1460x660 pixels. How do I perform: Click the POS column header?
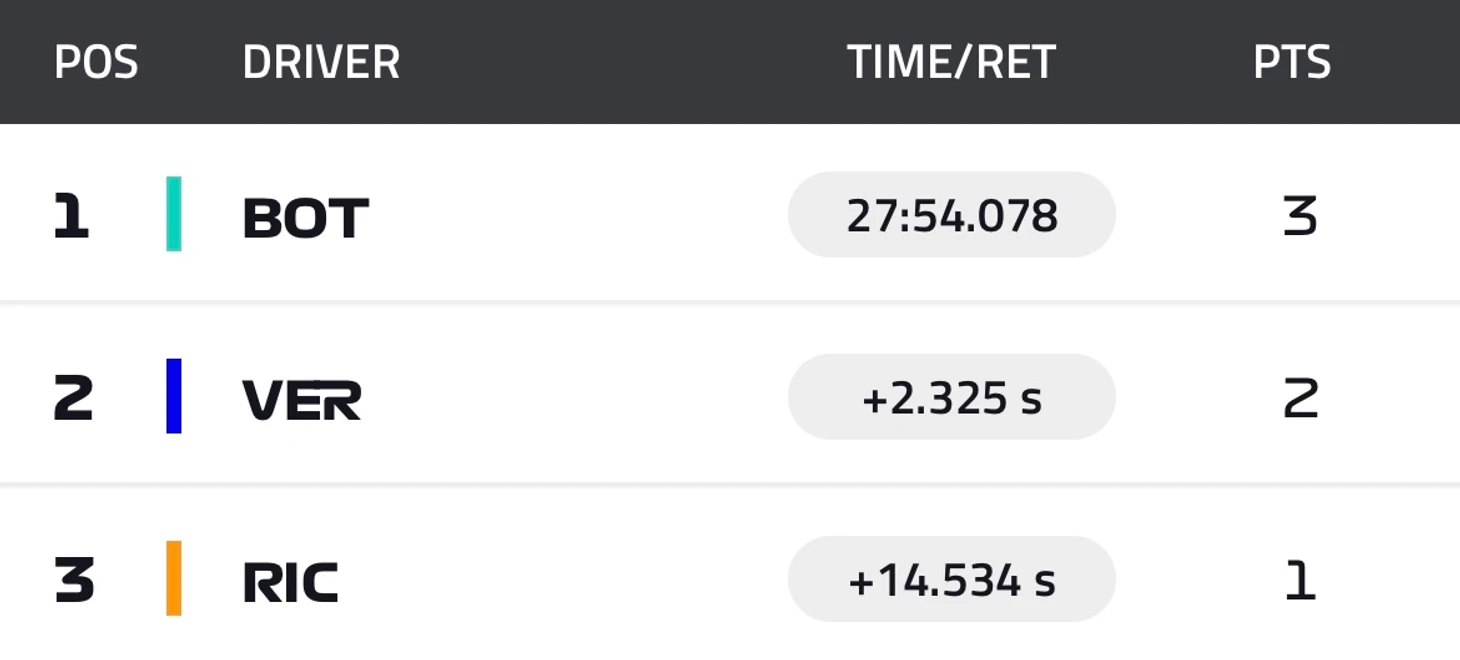96,62
